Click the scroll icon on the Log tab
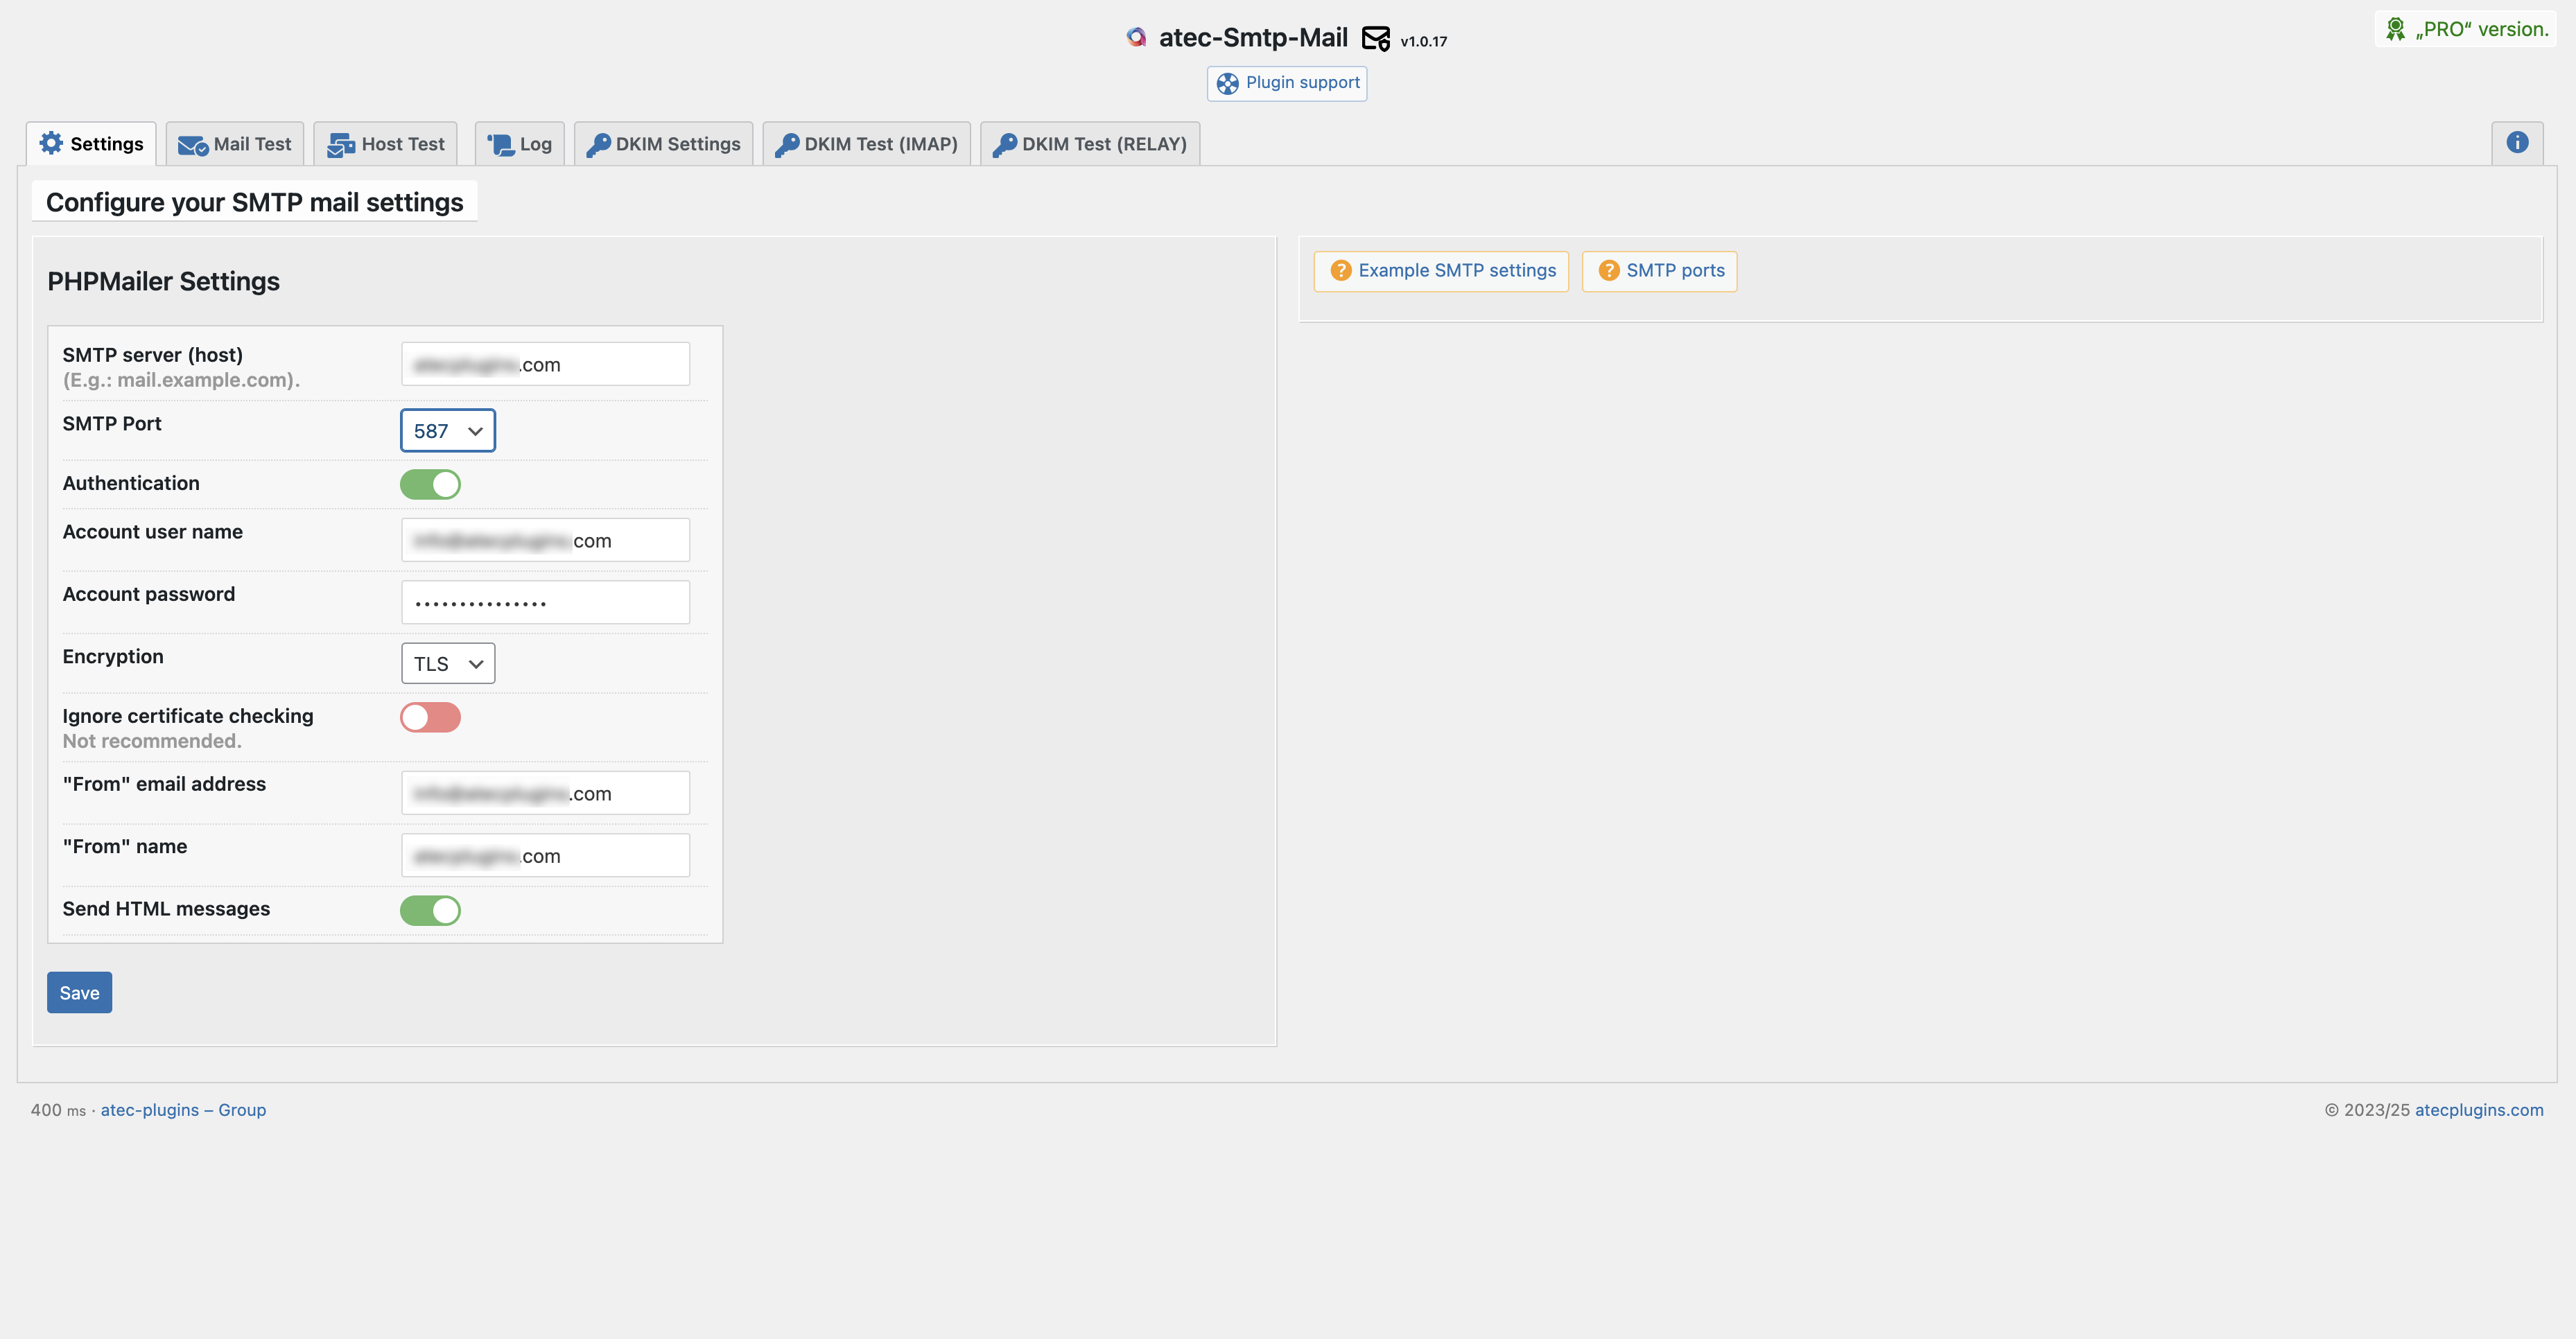Screen dimensions: 2576x1339 coord(500,145)
